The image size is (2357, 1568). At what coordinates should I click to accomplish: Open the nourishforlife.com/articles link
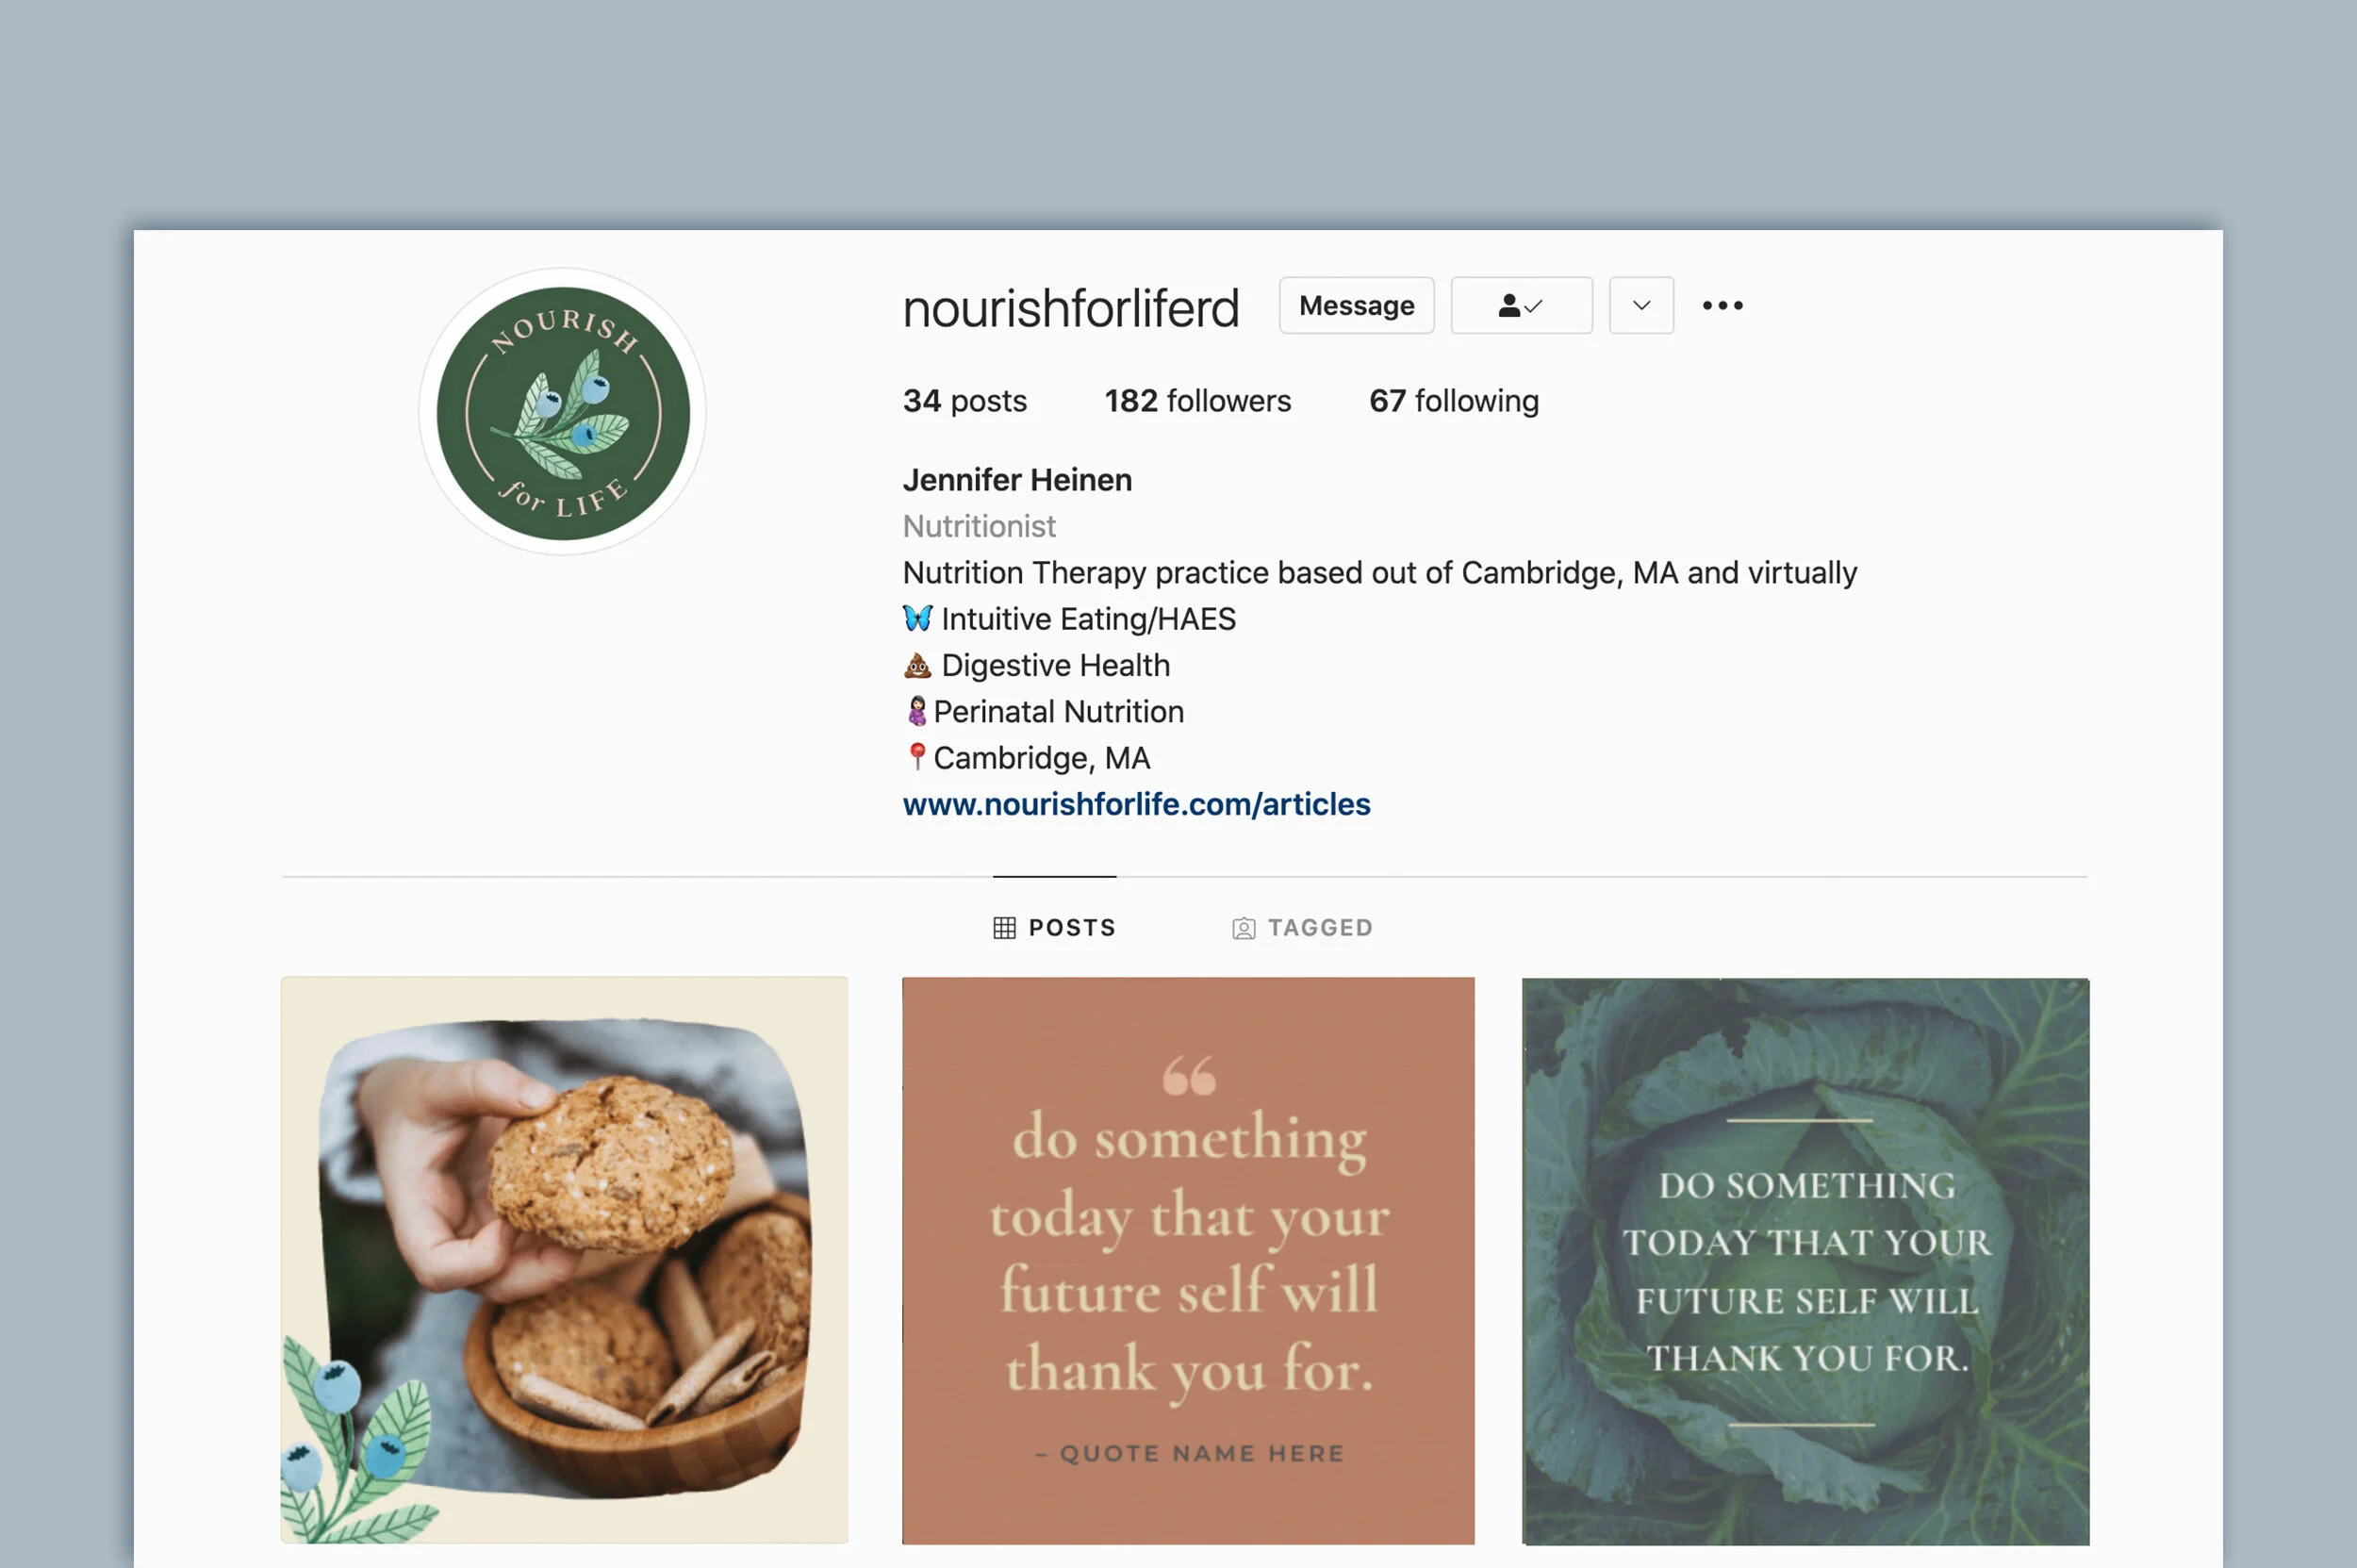1136,804
